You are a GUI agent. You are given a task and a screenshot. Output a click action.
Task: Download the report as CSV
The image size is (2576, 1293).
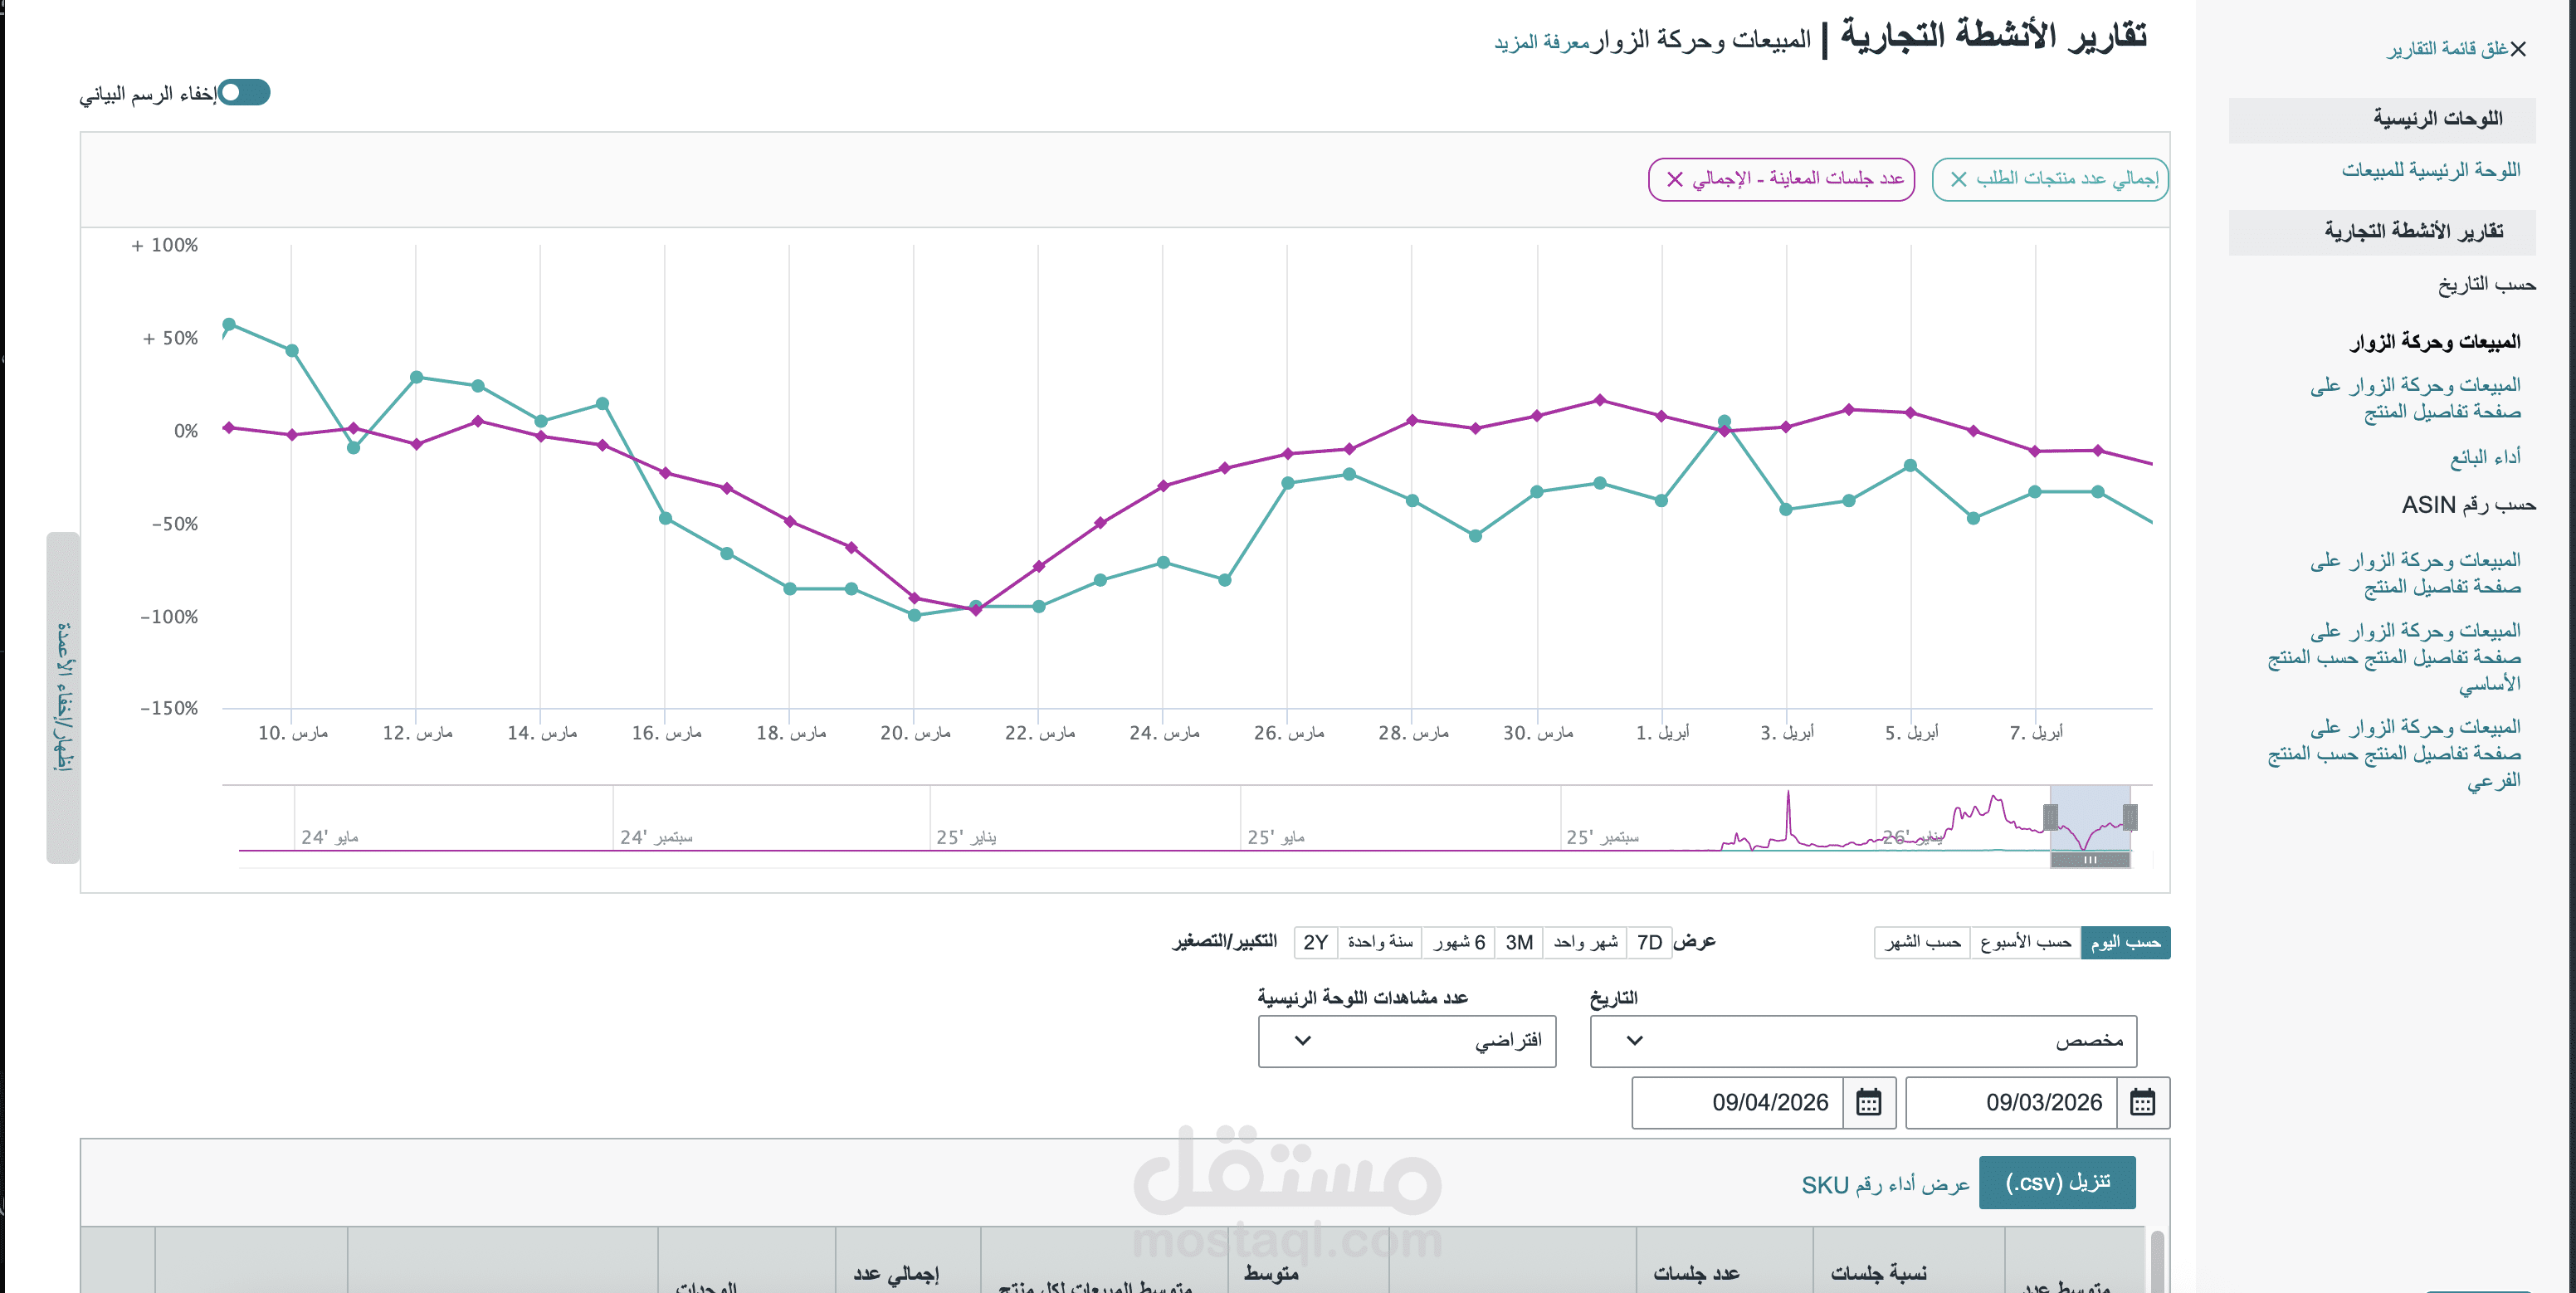[x=2057, y=1182]
